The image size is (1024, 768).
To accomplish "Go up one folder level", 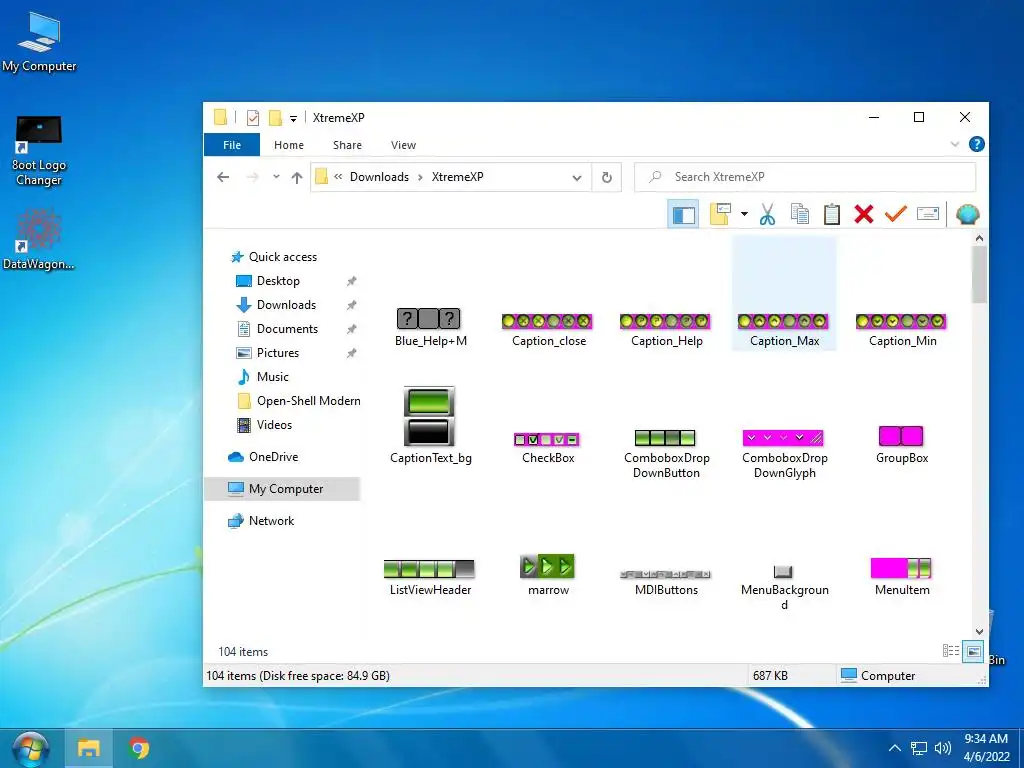I will [x=297, y=177].
